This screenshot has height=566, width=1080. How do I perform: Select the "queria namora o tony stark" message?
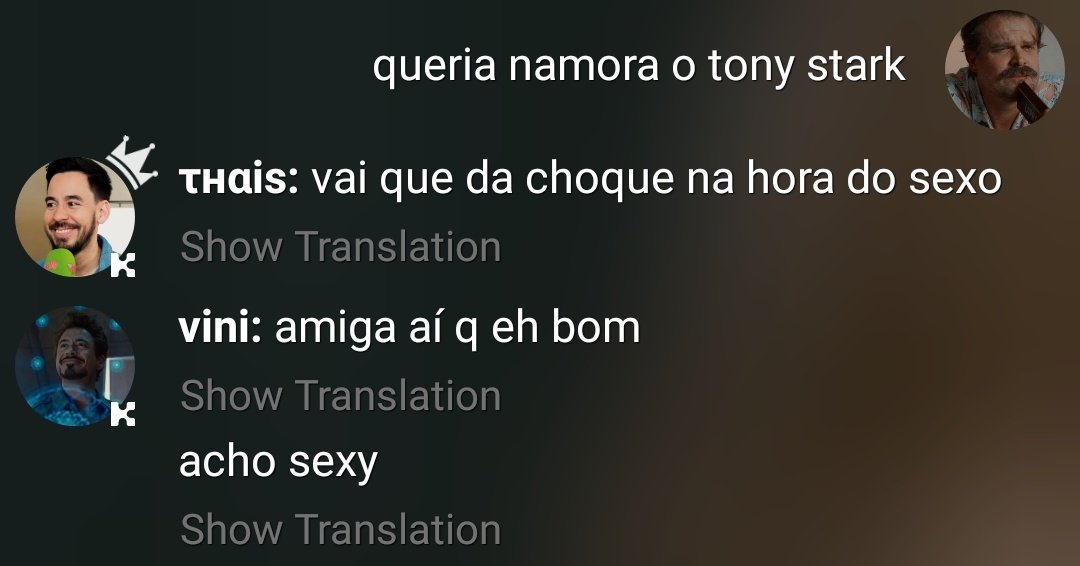click(x=638, y=67)
